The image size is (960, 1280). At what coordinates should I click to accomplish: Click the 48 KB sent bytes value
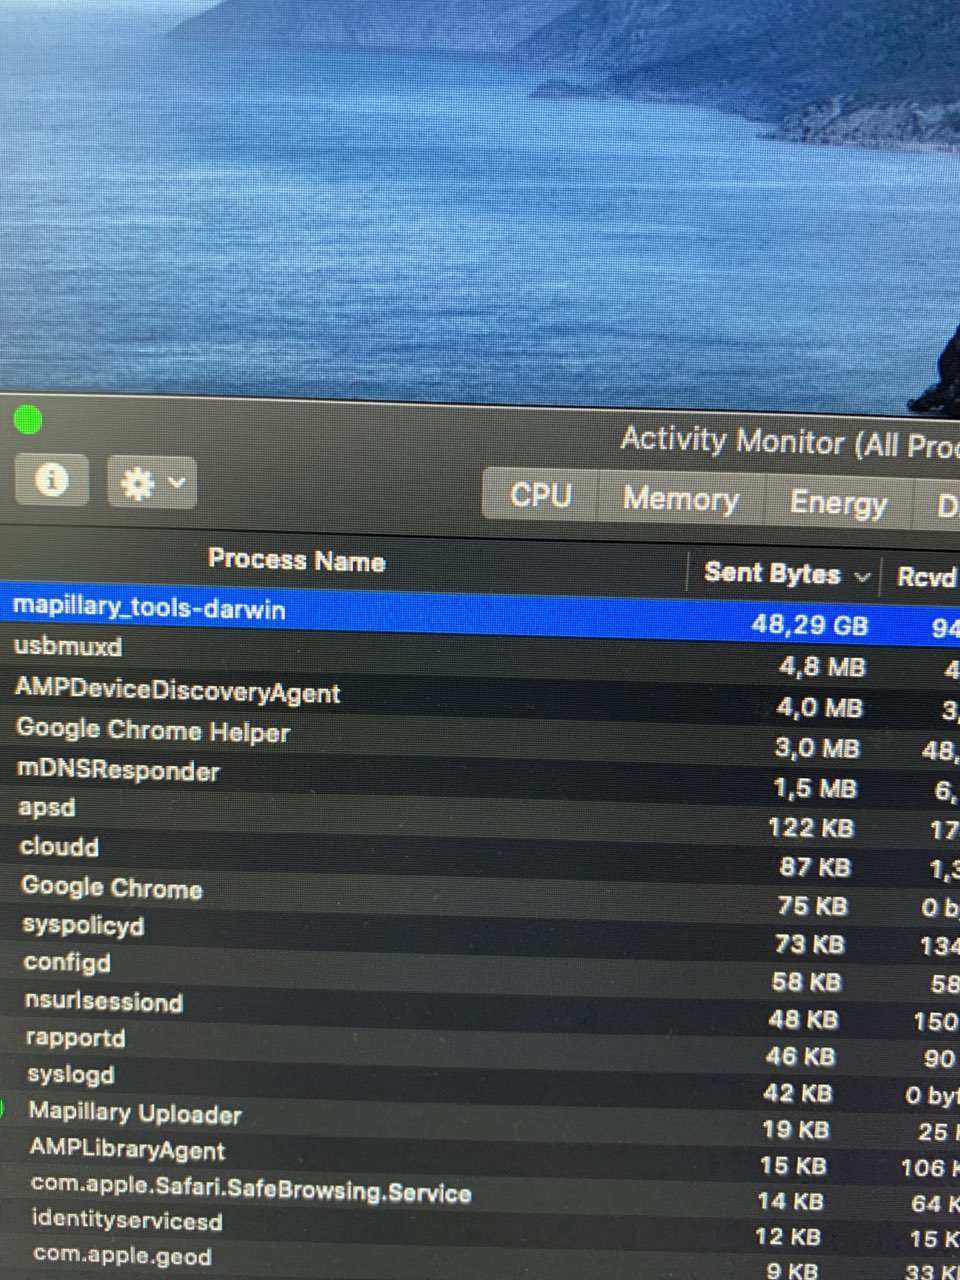[804, 1020]
